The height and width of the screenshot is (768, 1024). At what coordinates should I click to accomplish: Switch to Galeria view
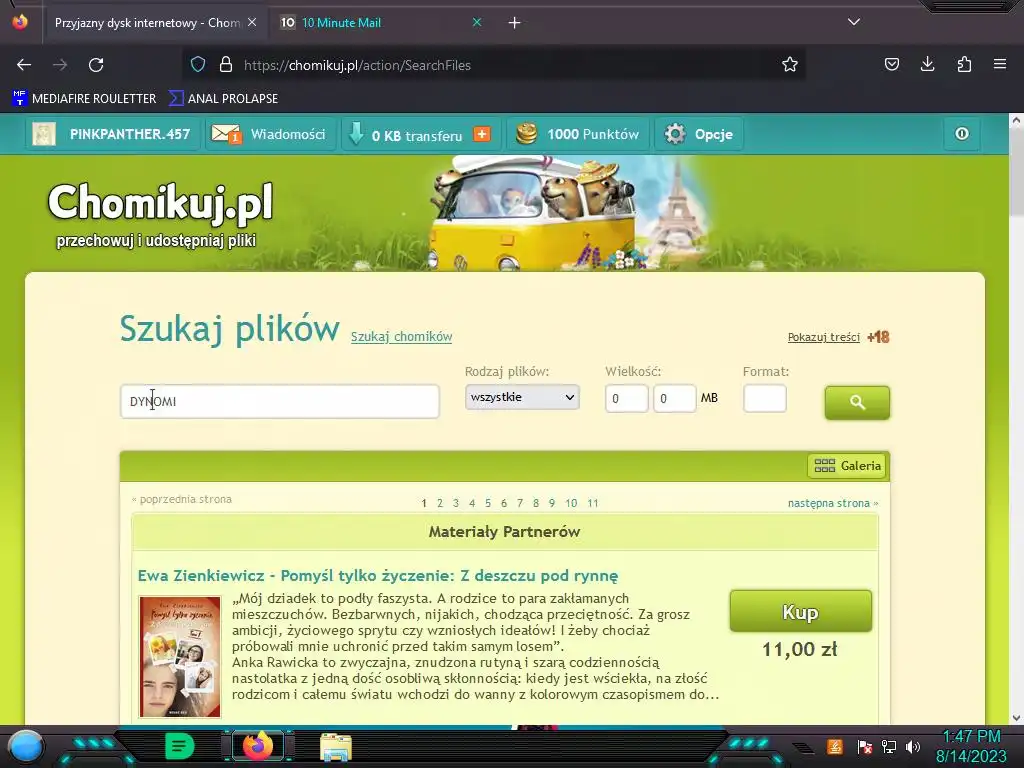tap(847, 466)
